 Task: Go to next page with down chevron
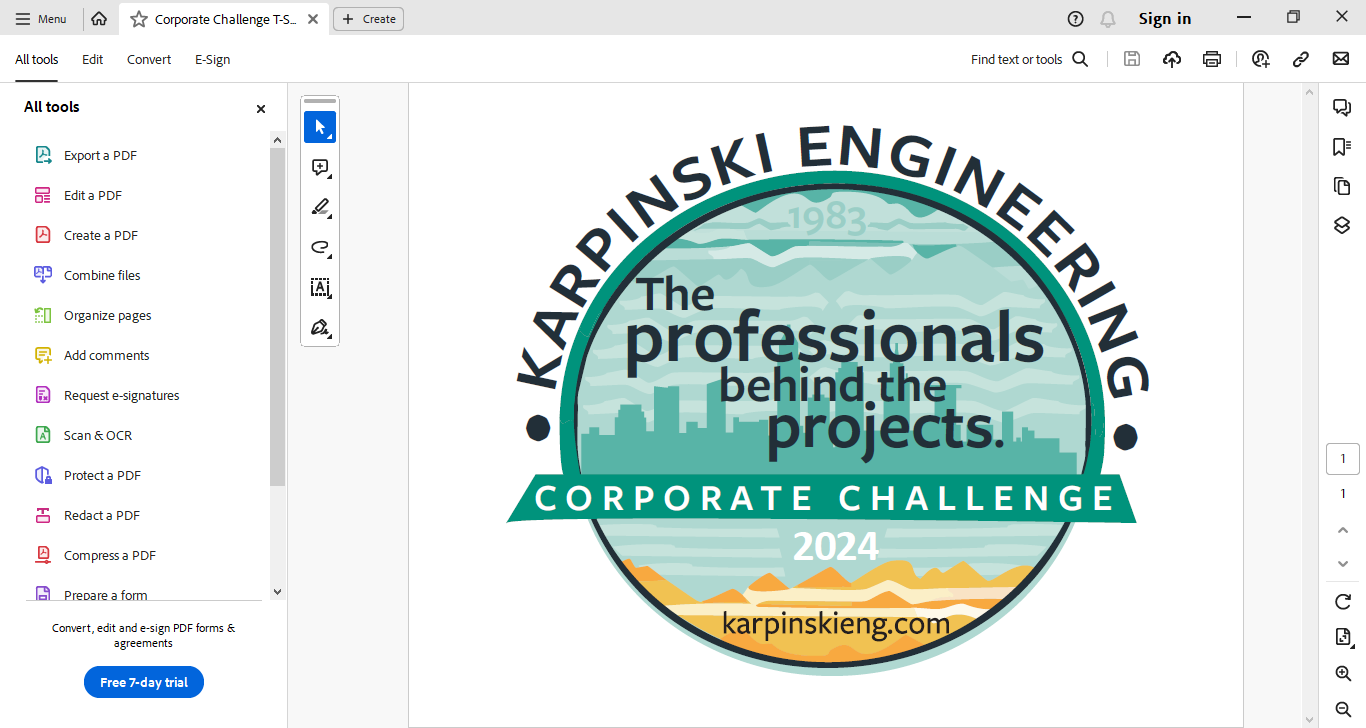click(x=1341, y=563)
